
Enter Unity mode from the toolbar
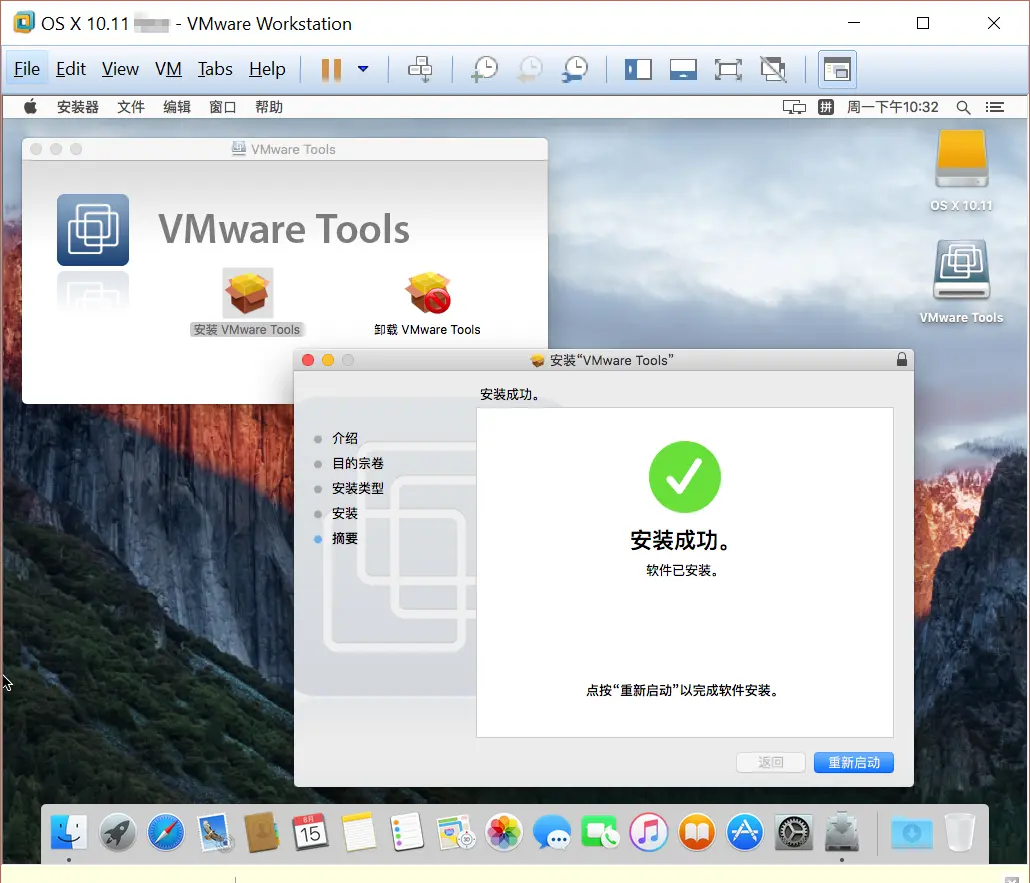click(x=773, y=69)
